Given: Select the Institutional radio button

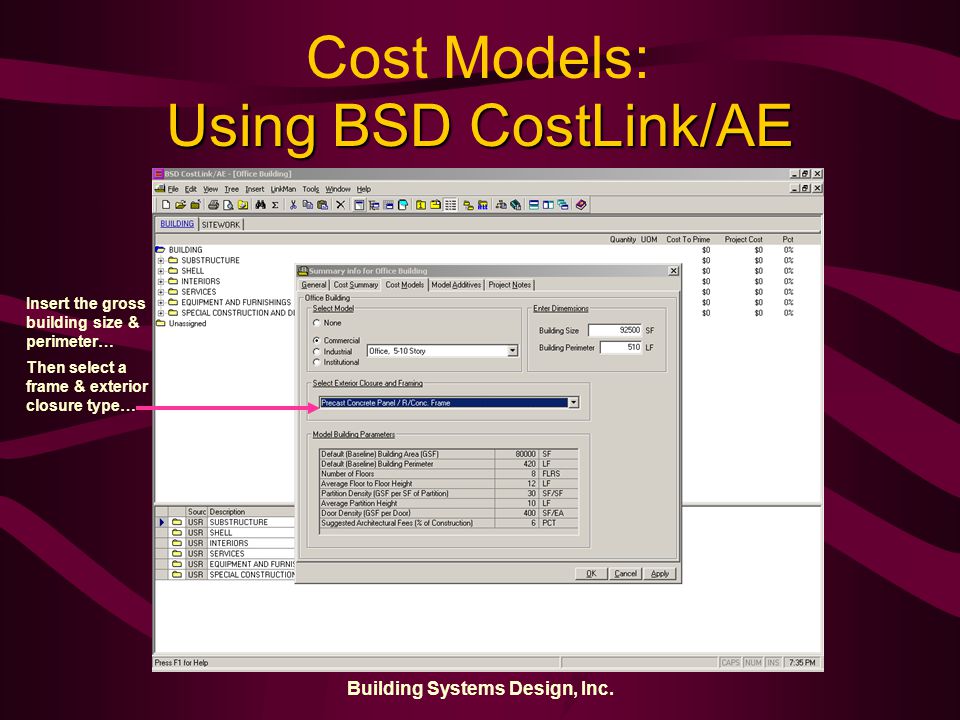Looking at the screenshot, I should 317,362.
